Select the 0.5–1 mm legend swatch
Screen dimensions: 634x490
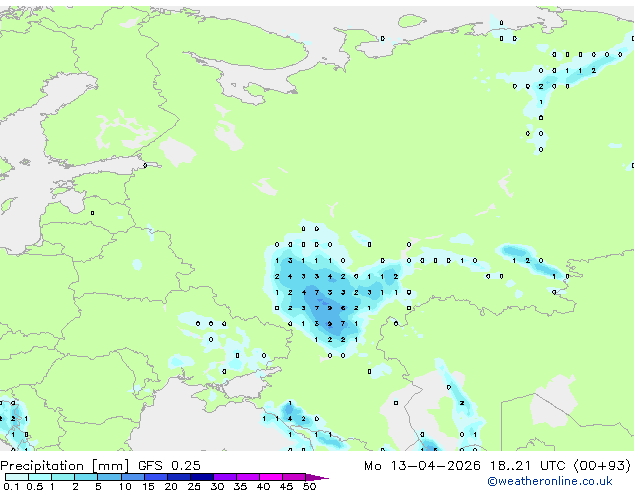point(40,477)
